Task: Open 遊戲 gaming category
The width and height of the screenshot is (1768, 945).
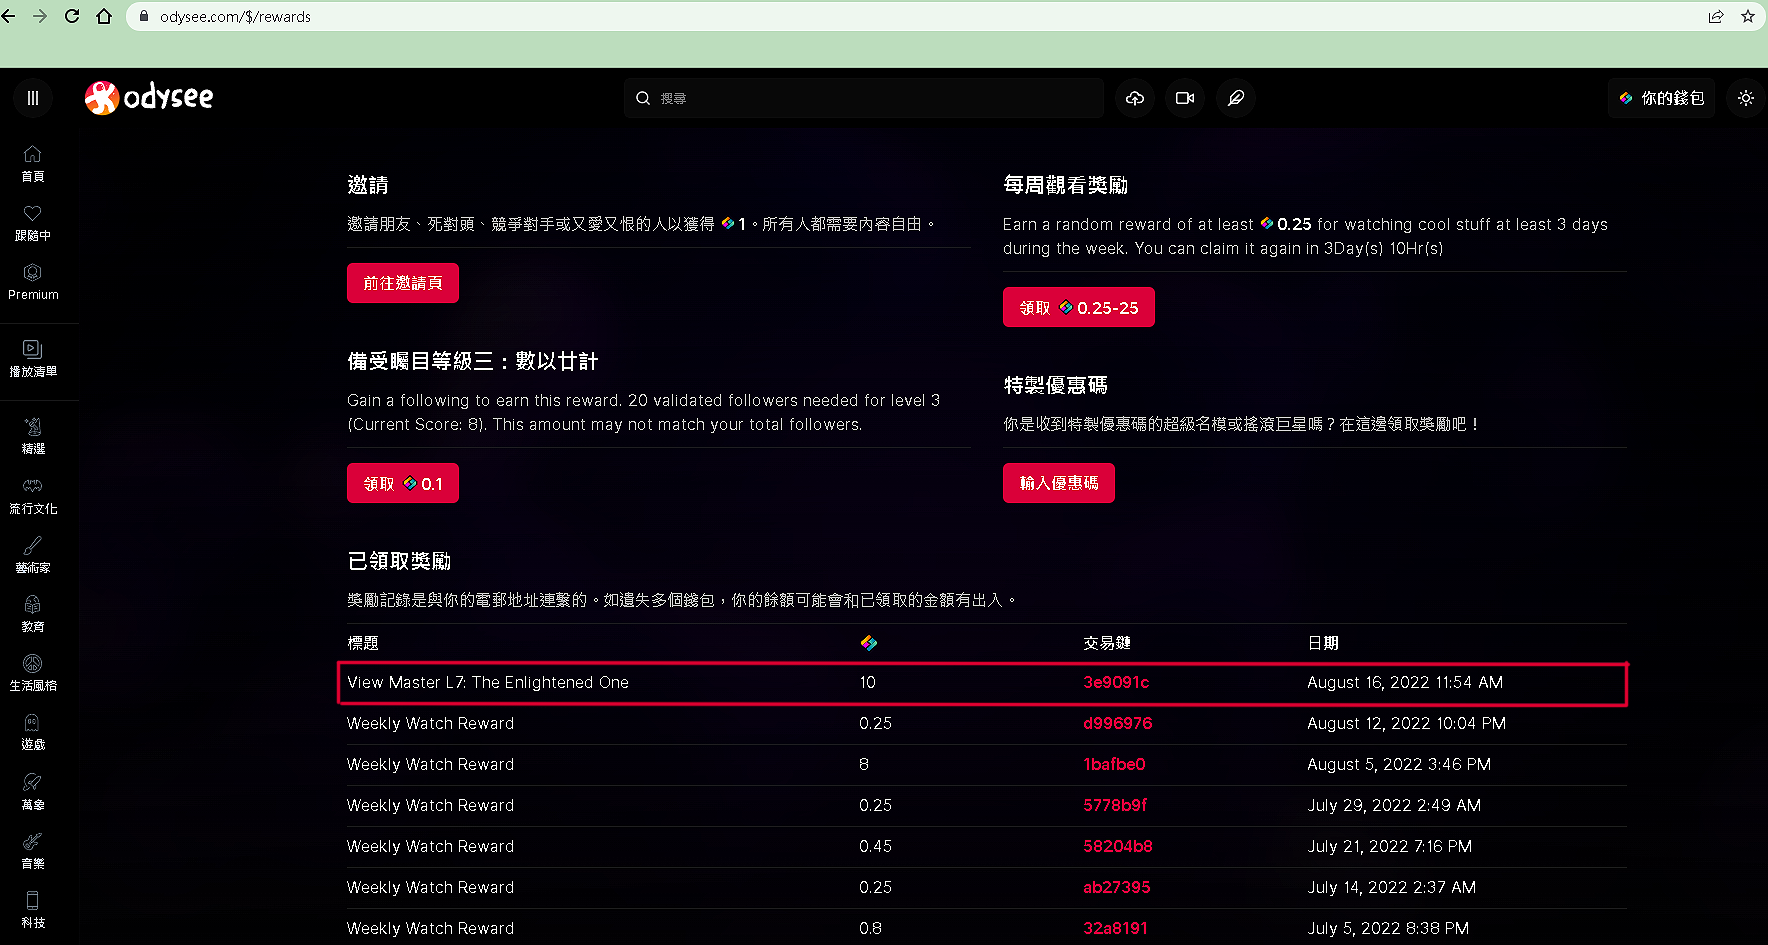Action: click(x=33, y=732)
